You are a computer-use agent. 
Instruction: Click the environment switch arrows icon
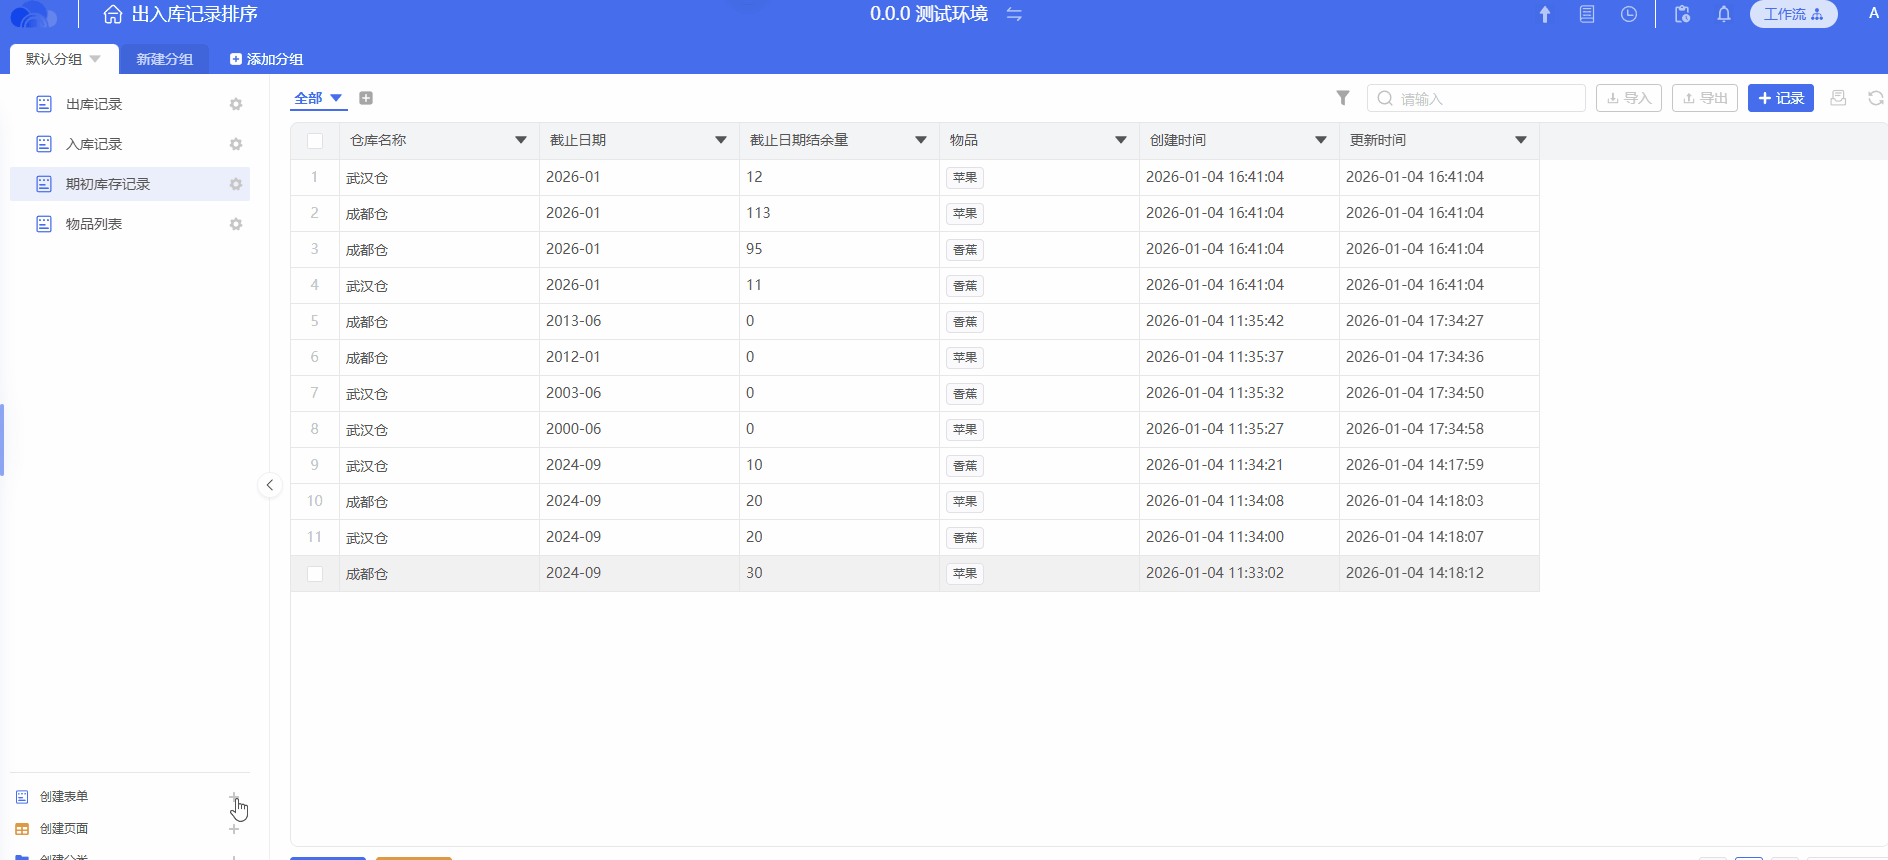click(x=1014, y=14)
